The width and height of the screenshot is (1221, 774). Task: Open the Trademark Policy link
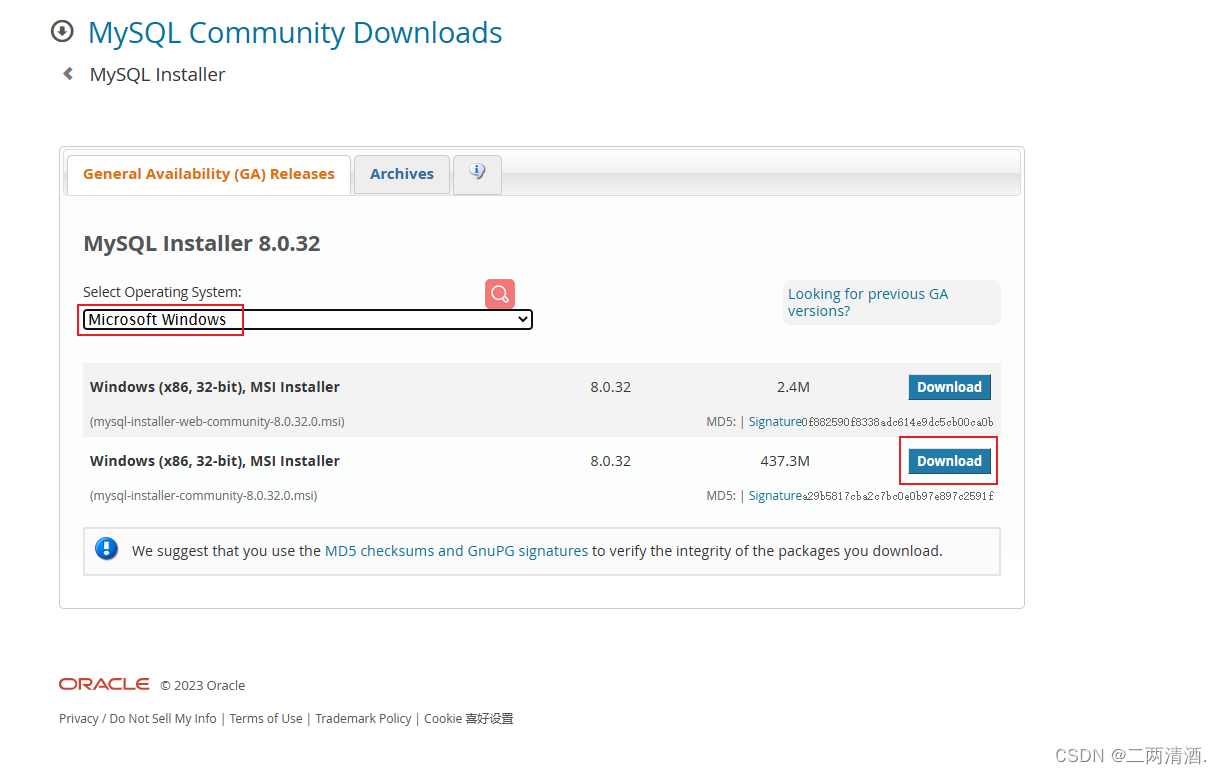click(x=363, y=718)
